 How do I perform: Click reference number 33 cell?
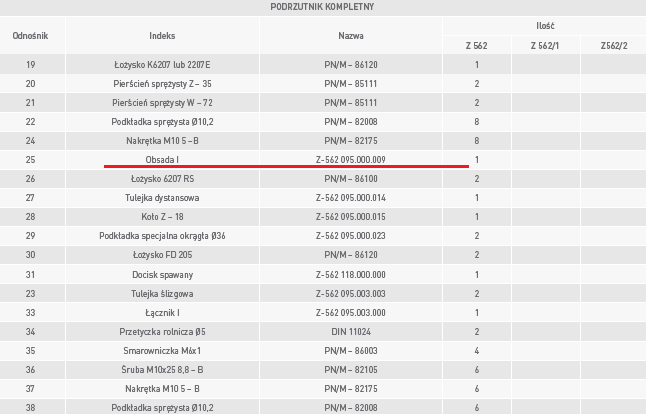(31, 313)
